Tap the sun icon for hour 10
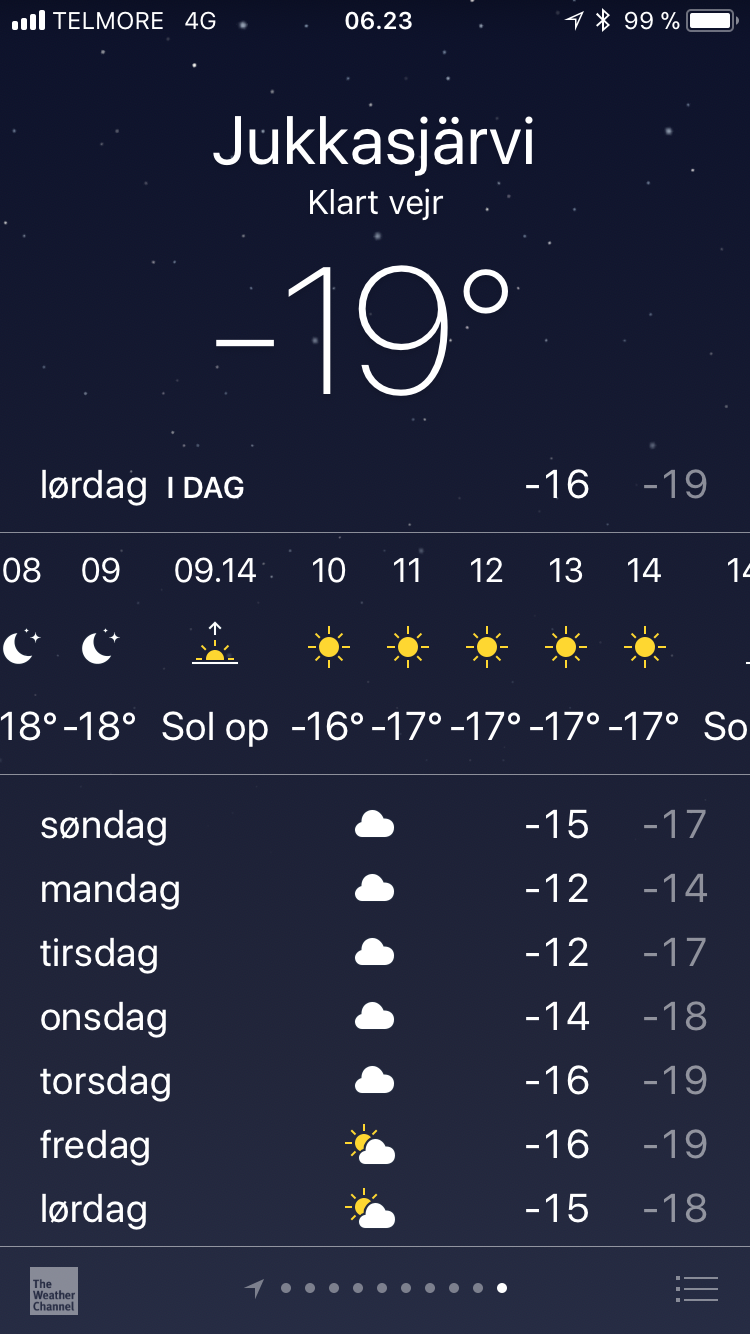Viewport: 750px width, 1334px height. pos(328,648)
